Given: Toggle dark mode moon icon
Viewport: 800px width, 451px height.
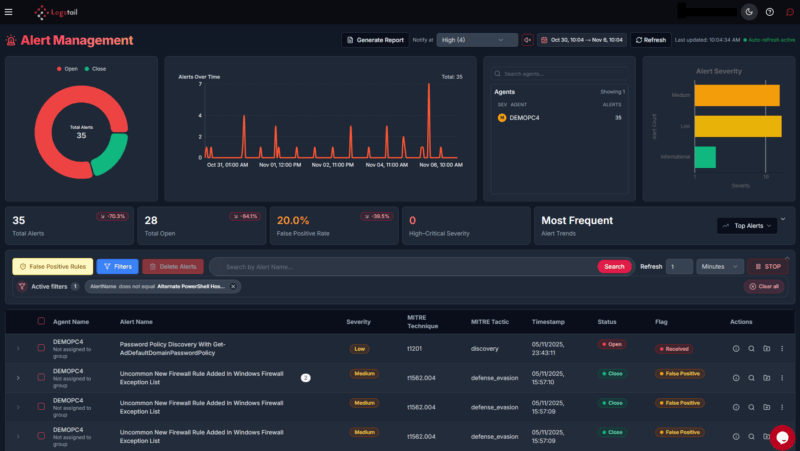Looking at the screenshot, I should tap(750, 12).
